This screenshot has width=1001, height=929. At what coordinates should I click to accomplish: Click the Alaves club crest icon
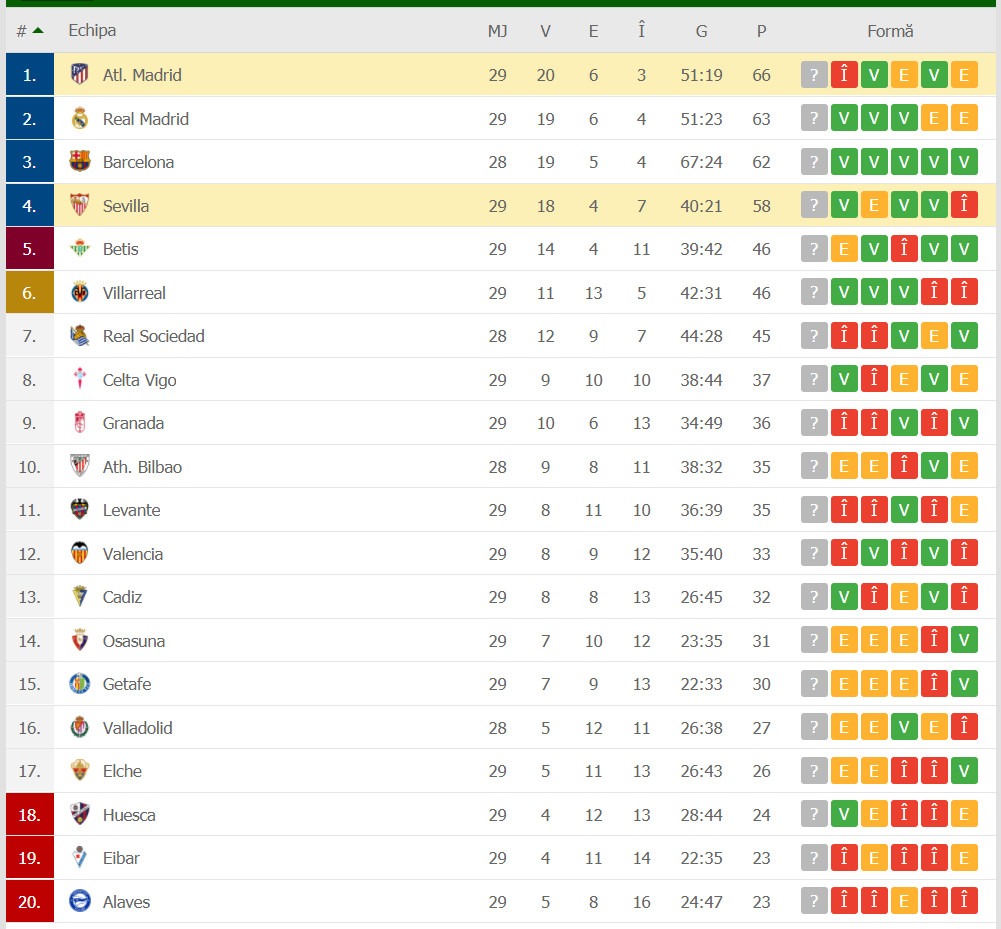click(x=80, y=901)
